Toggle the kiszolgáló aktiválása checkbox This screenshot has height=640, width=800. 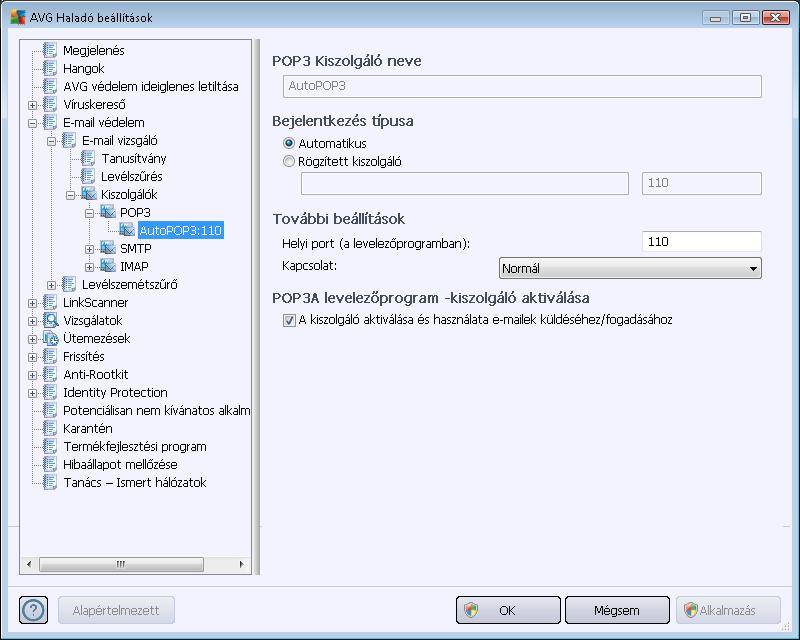[x=289, y=320]
